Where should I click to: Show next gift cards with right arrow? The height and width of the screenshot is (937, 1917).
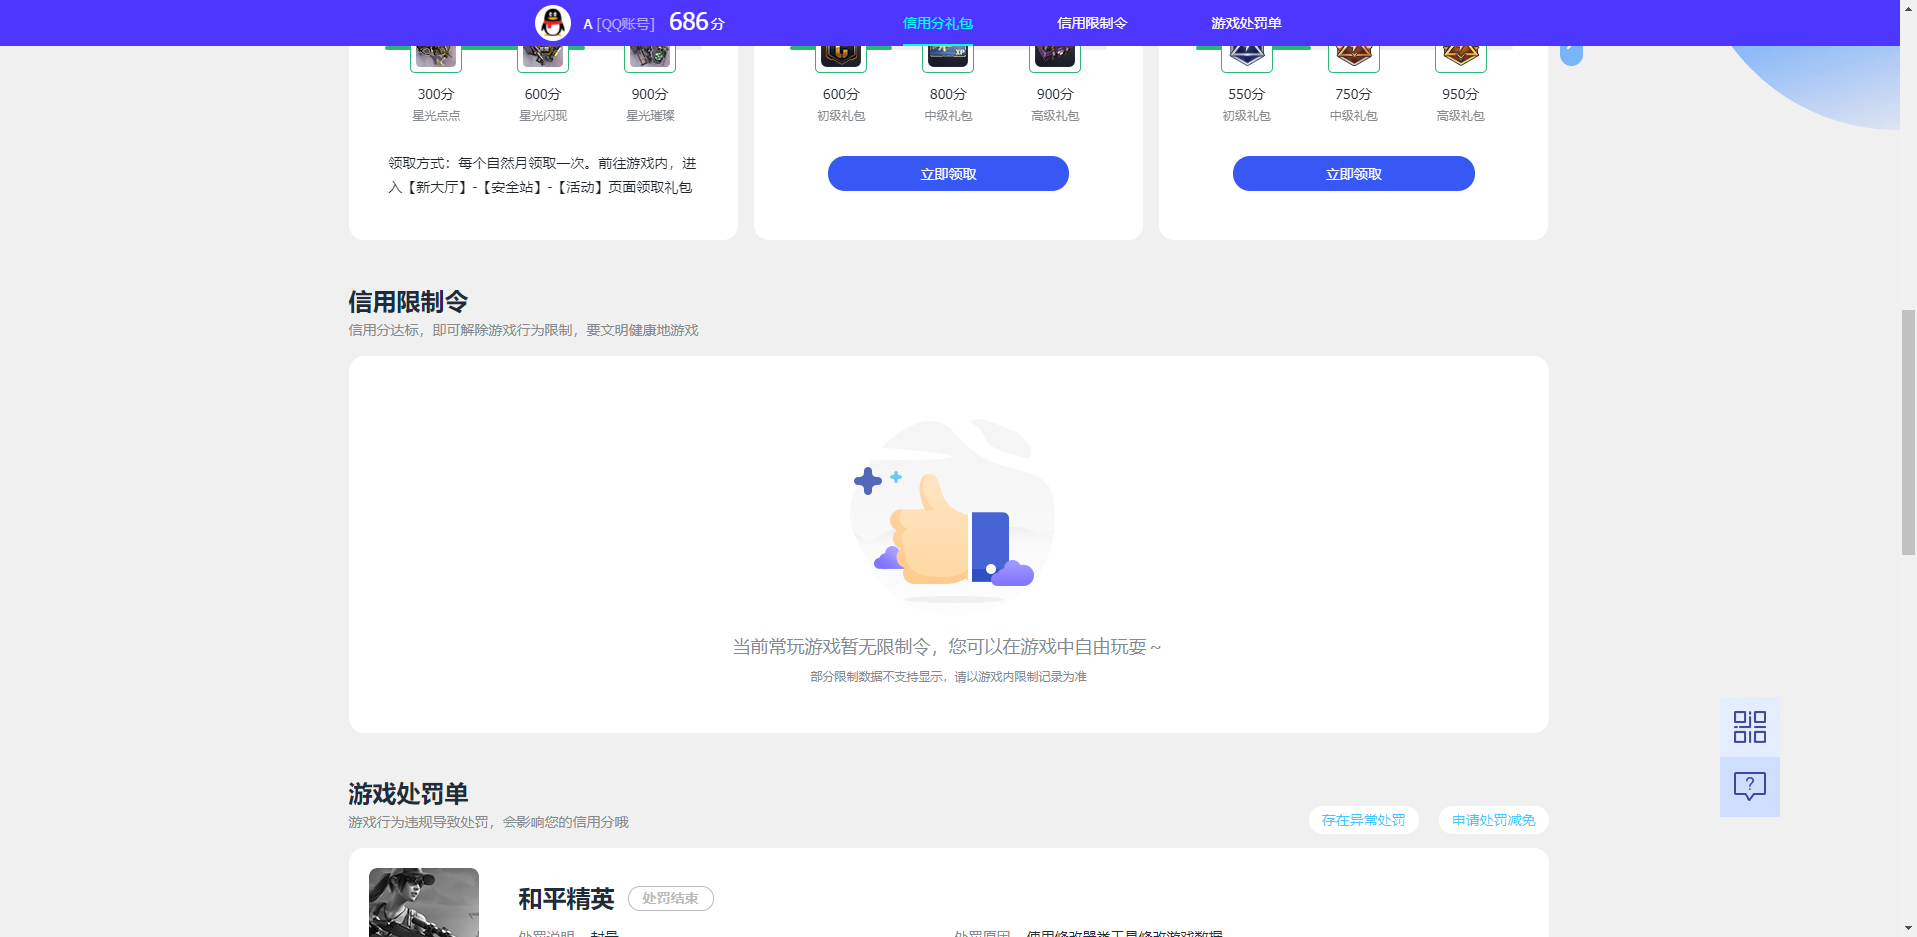1571,54
